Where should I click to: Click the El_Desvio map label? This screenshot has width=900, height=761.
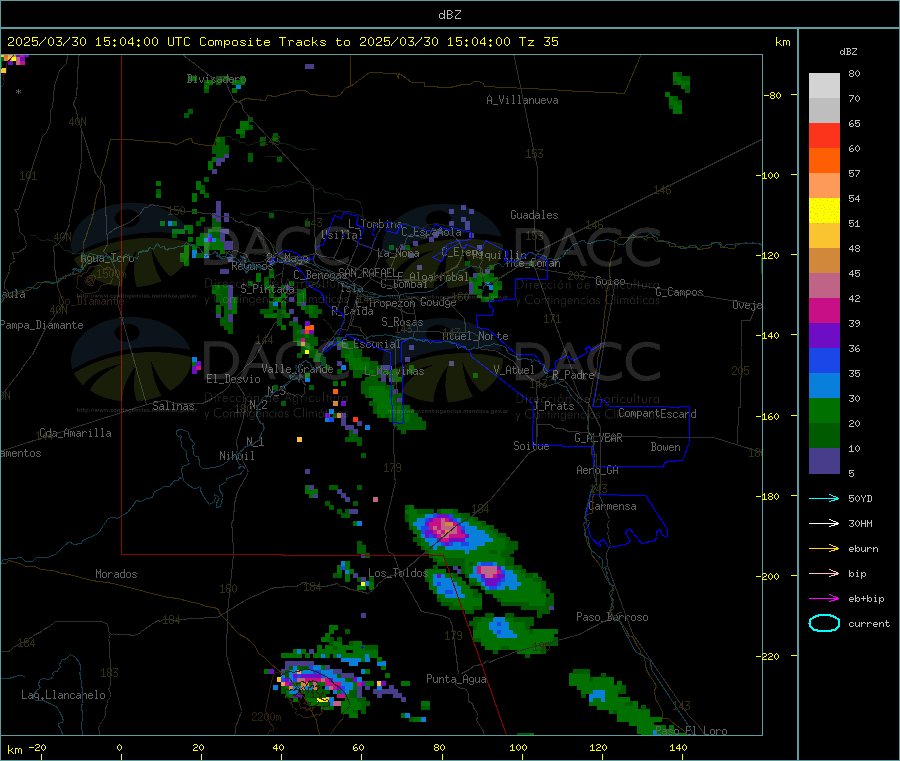coord(233,379)
